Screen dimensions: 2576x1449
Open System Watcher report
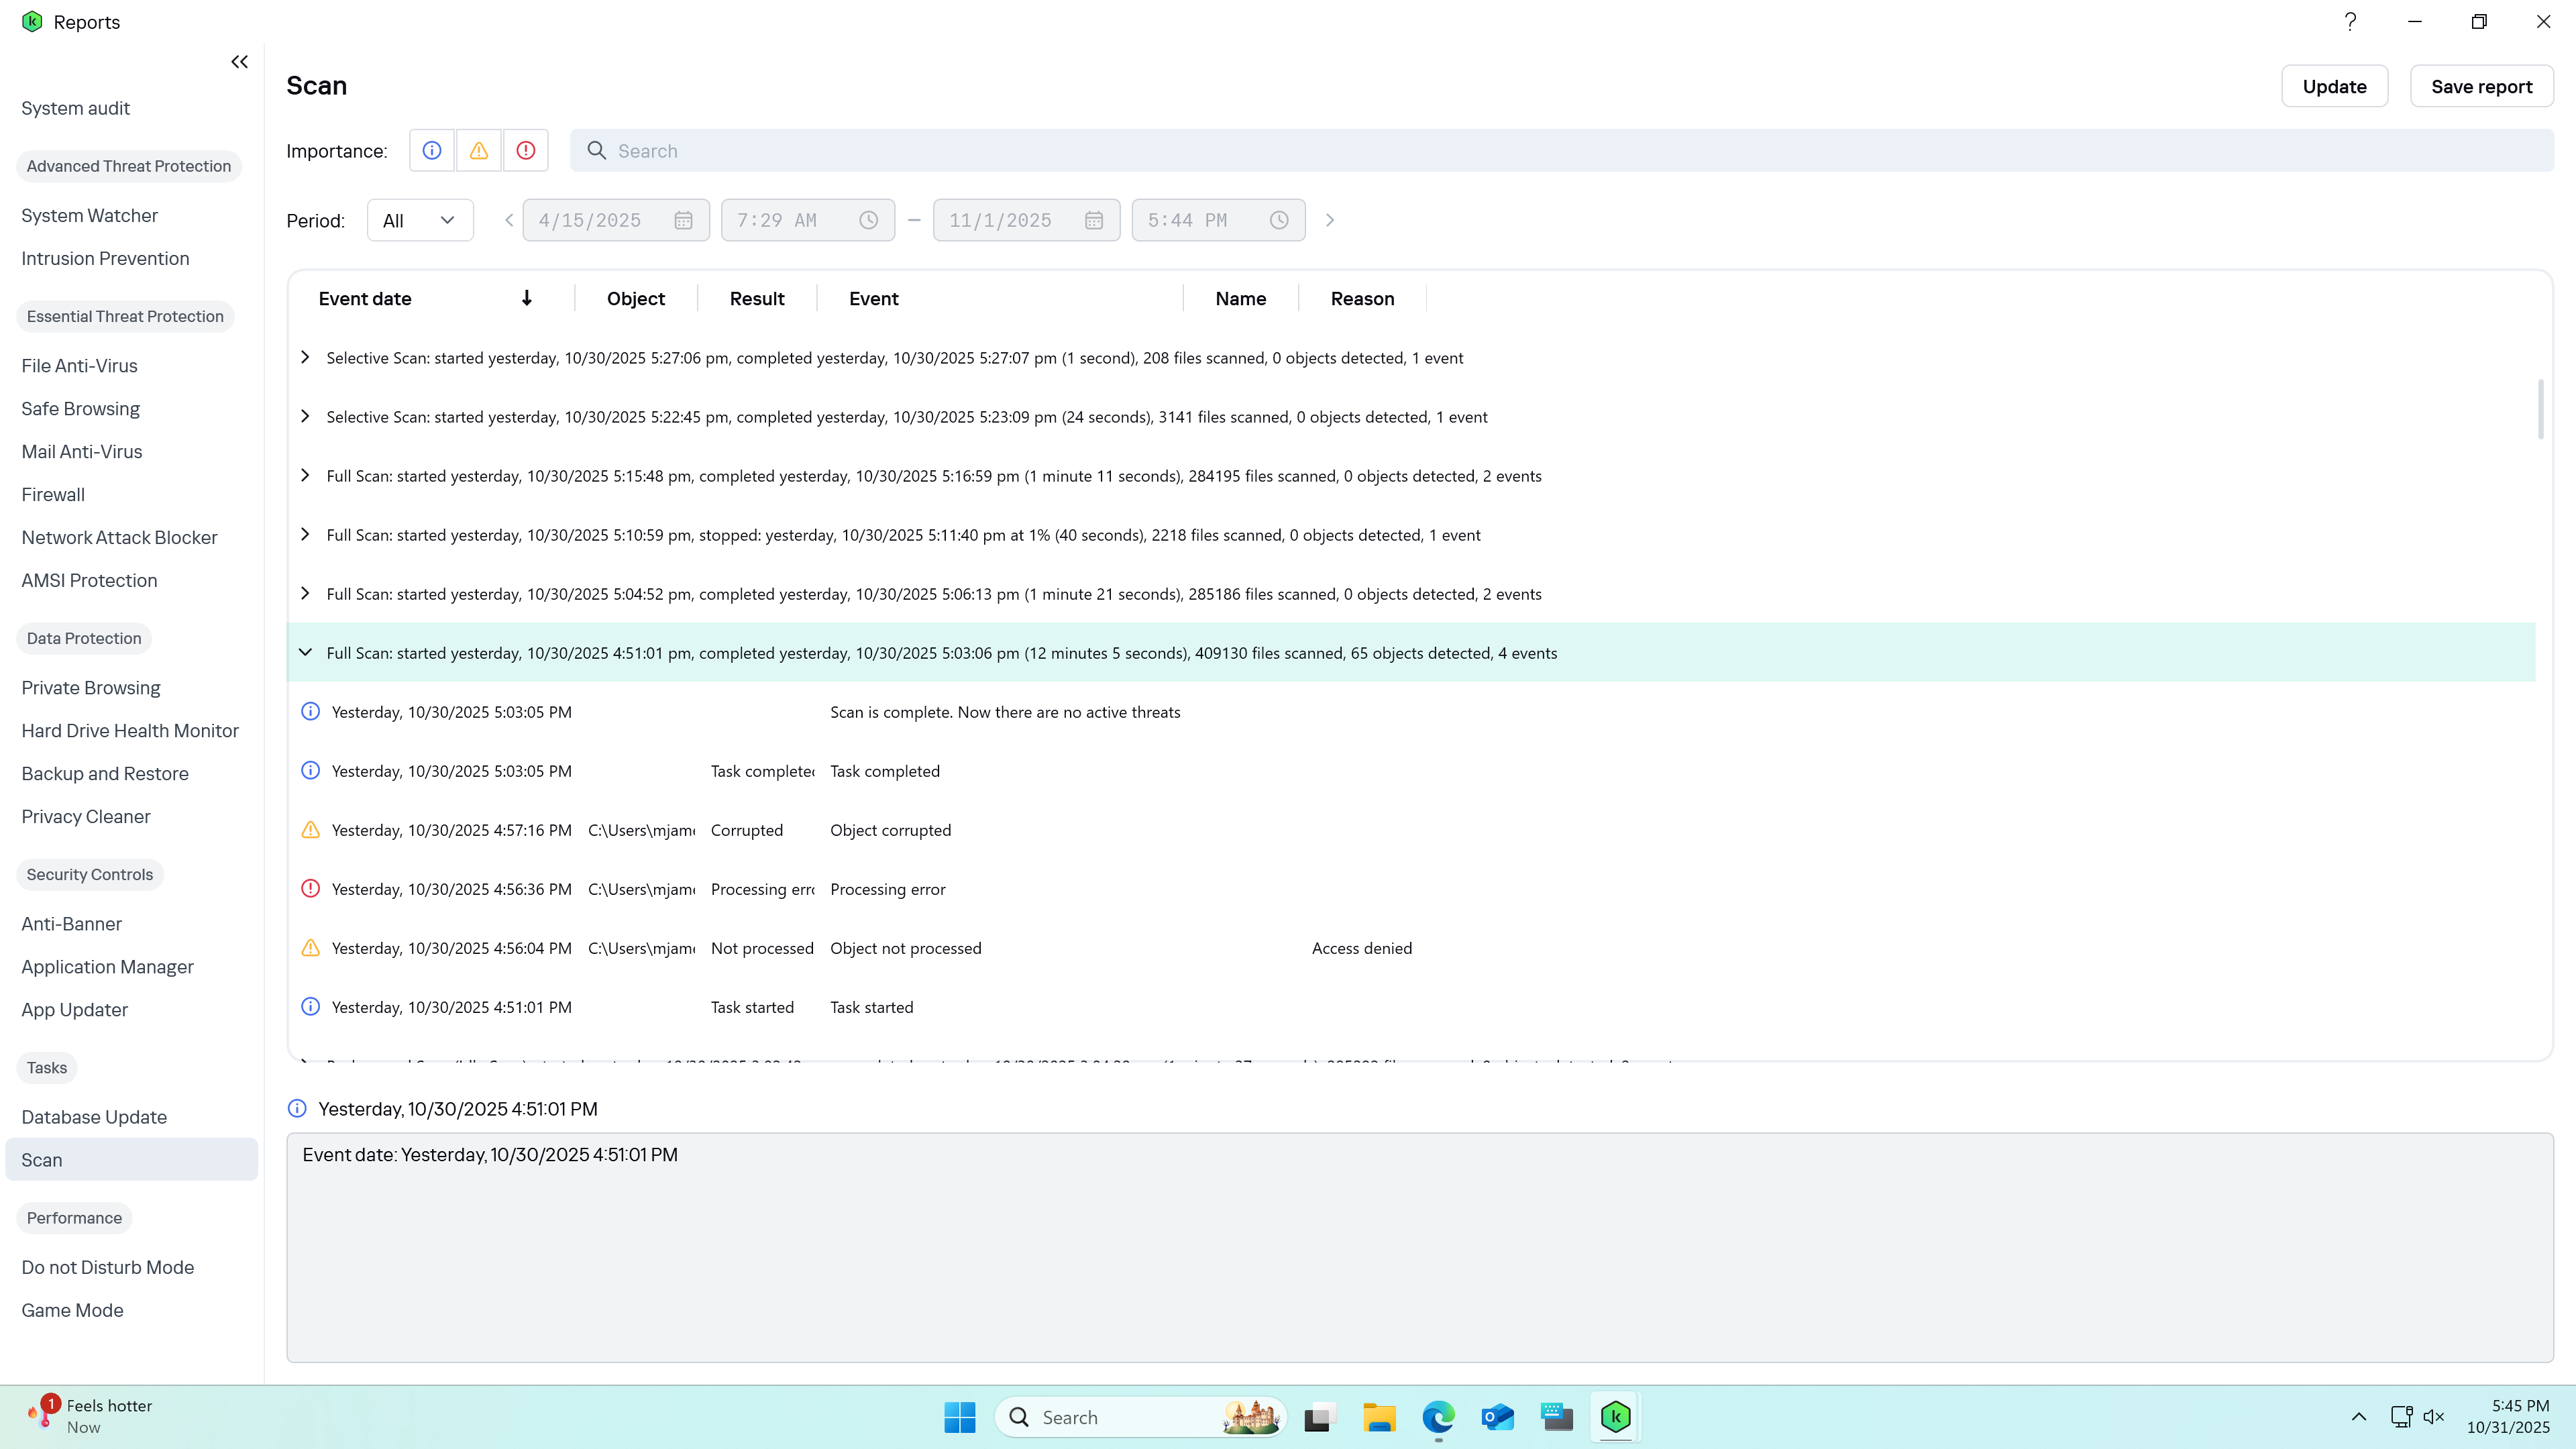point(89,215)
